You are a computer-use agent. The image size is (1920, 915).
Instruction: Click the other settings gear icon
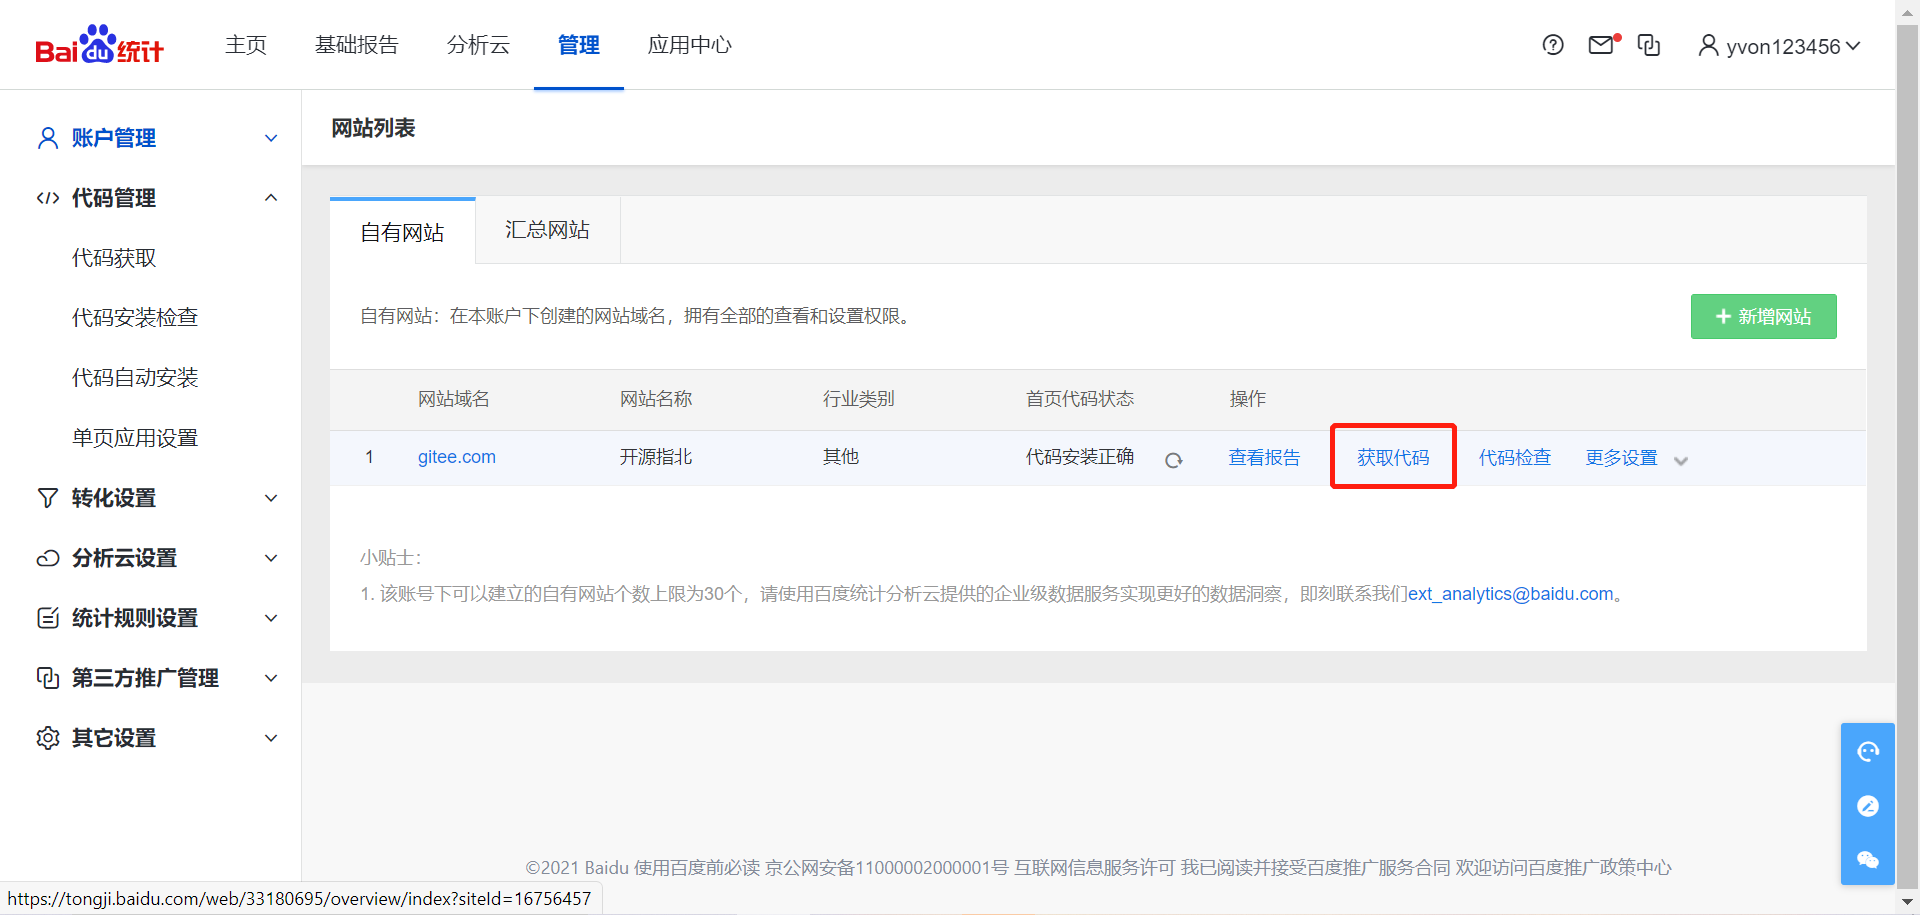48,738
